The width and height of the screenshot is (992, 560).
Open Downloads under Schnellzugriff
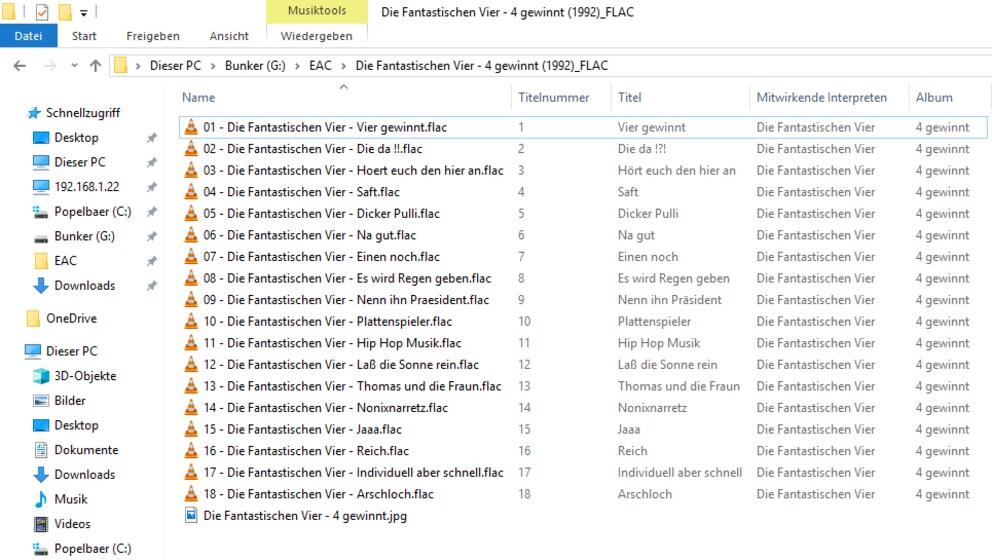84,285
